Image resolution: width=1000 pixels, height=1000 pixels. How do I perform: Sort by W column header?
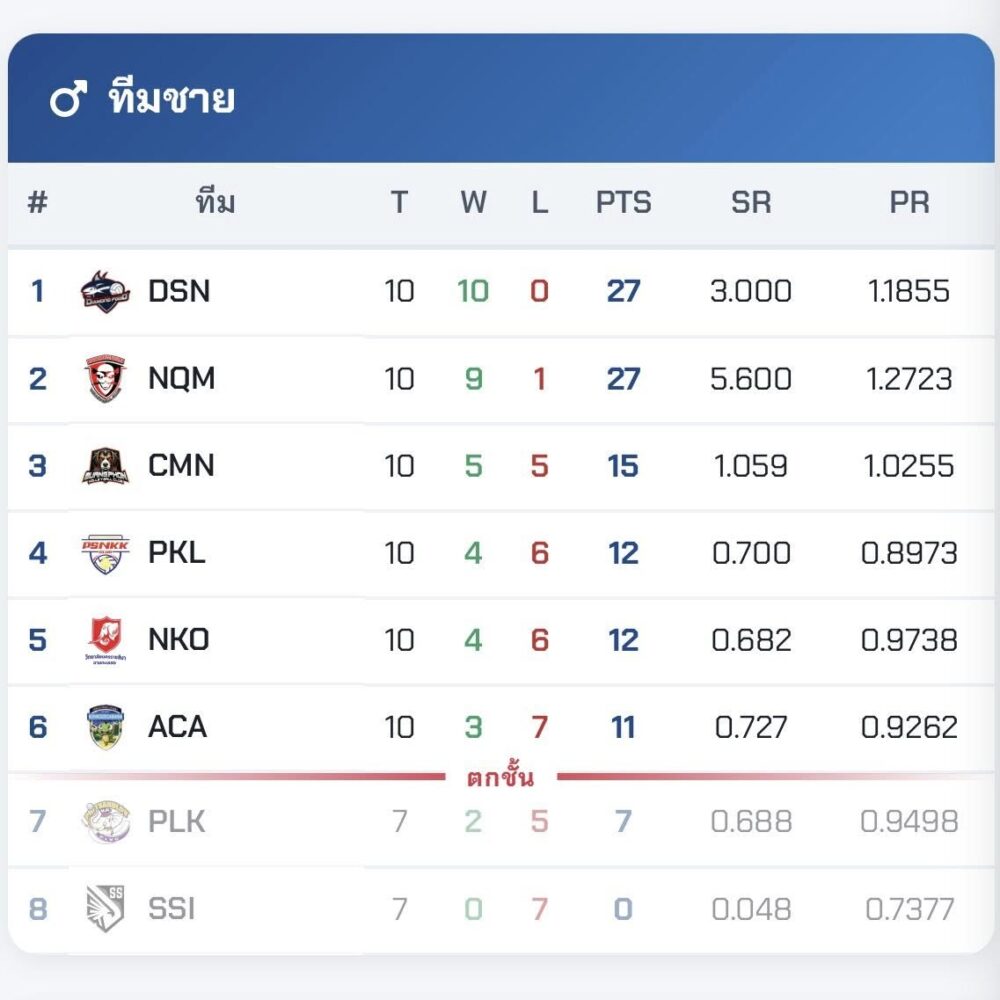click(473, 203)
